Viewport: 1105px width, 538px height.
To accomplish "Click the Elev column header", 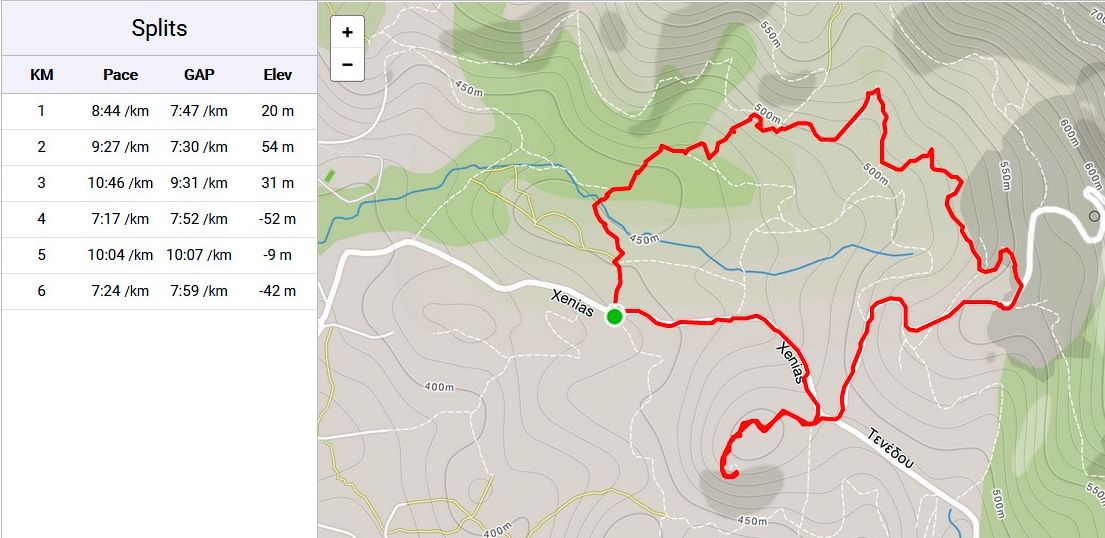I will (x=278, y=75).
